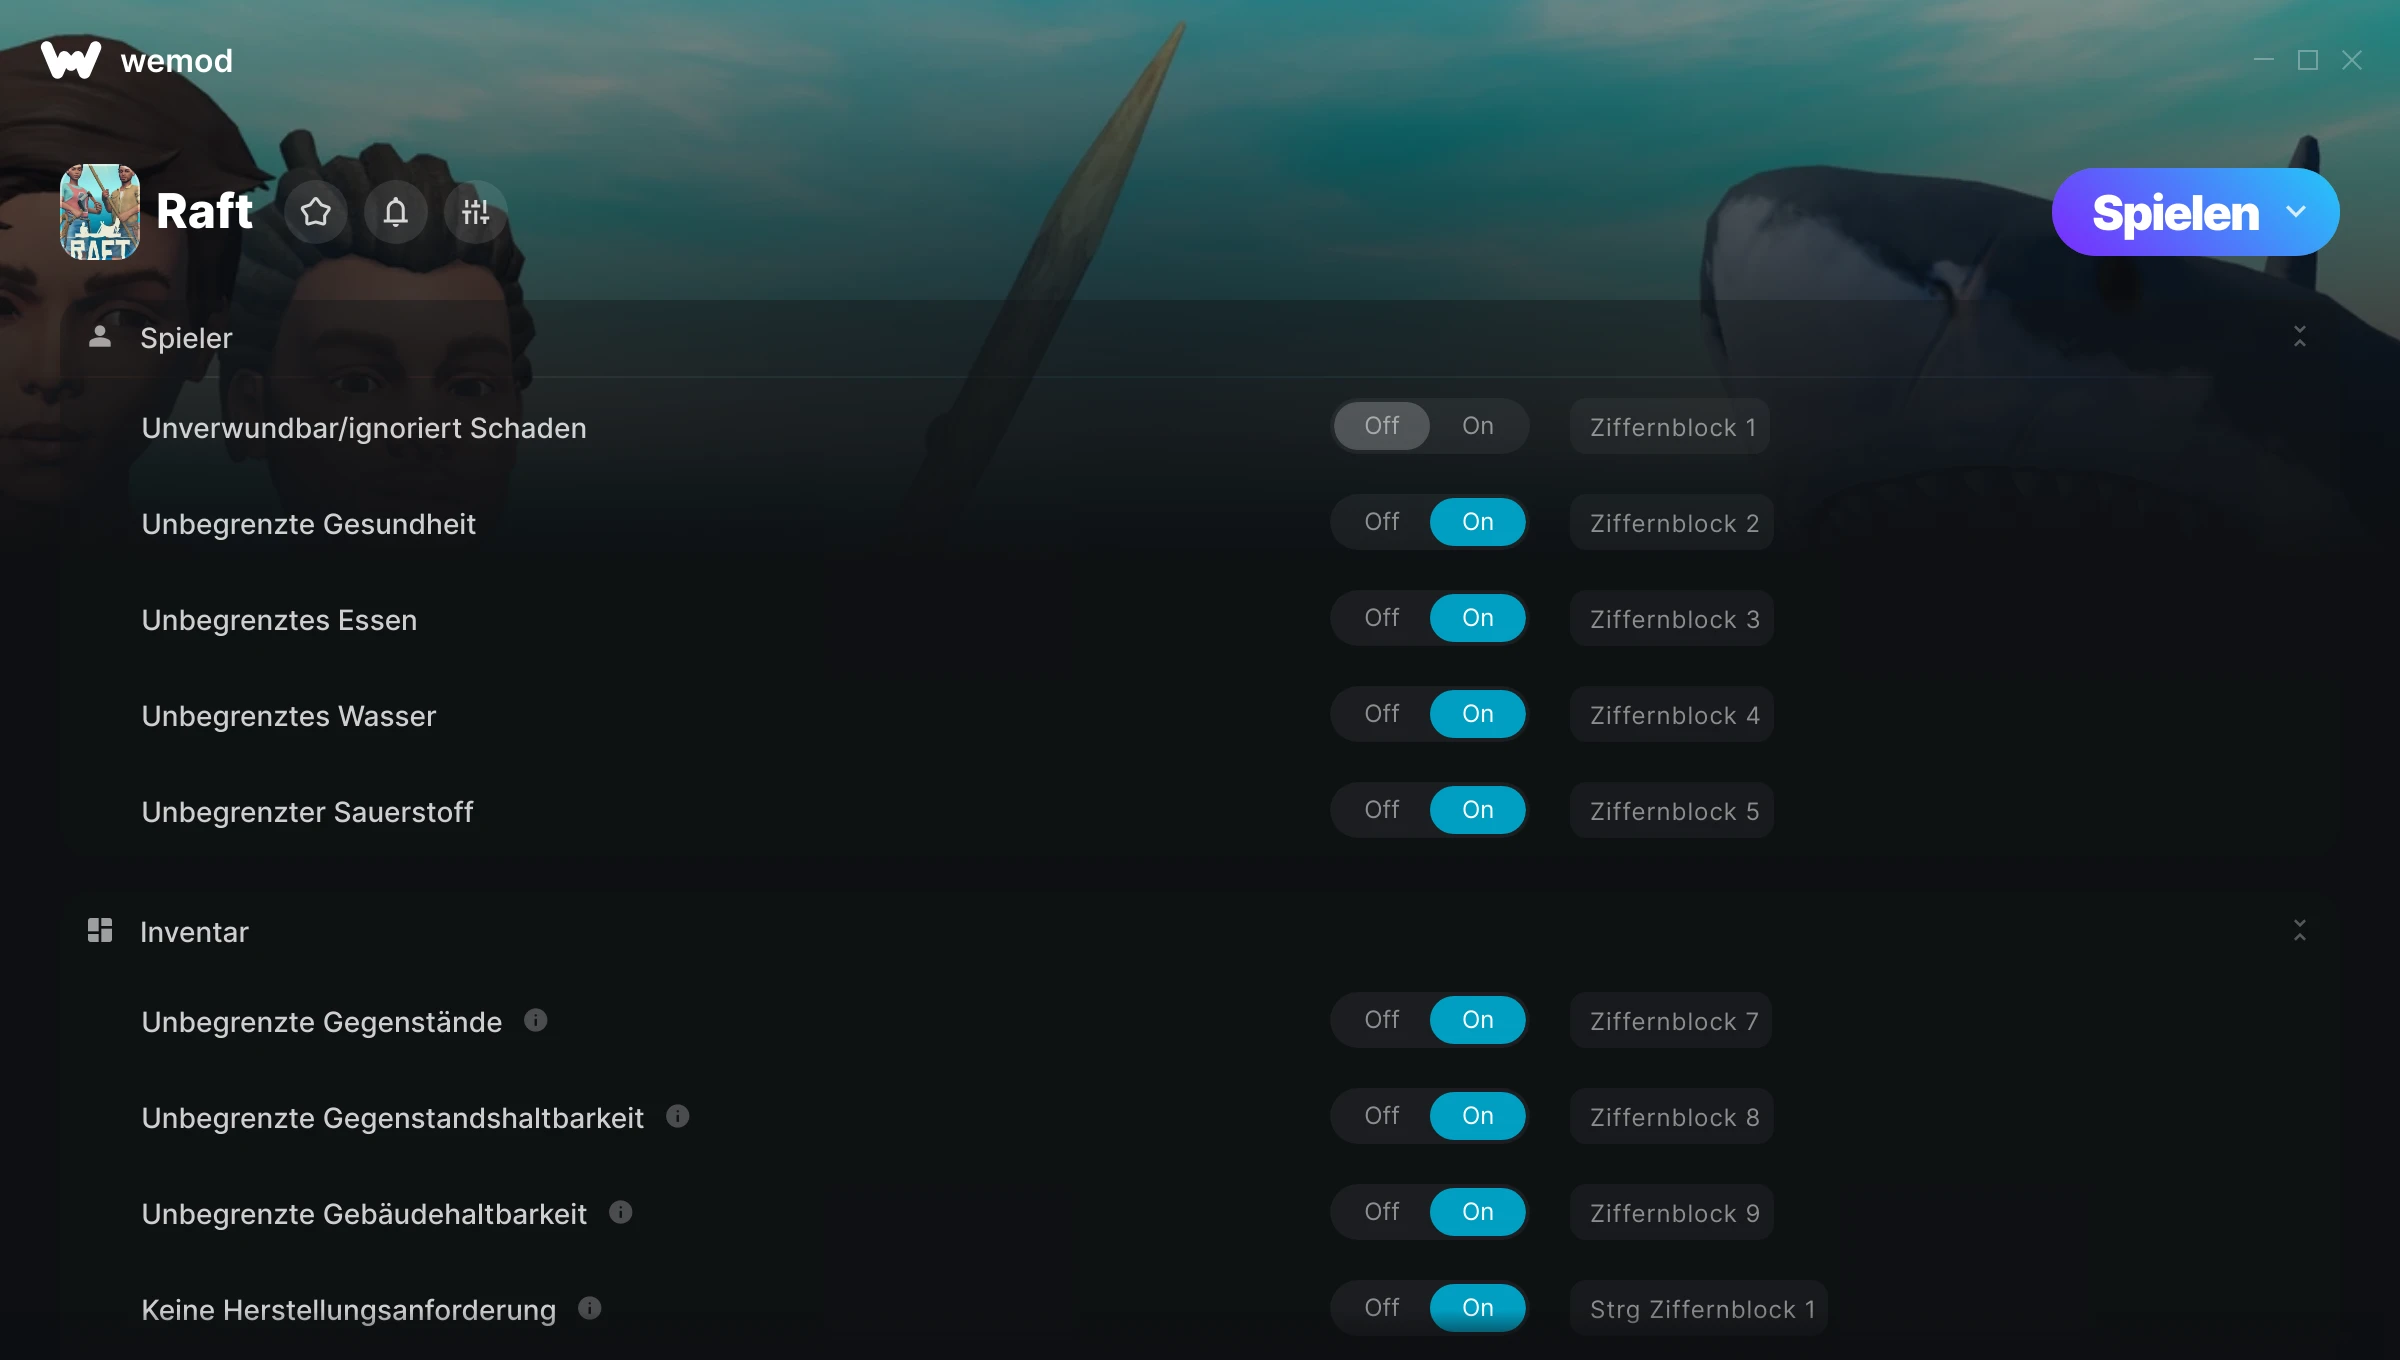Select the Spieler category header

186,338
